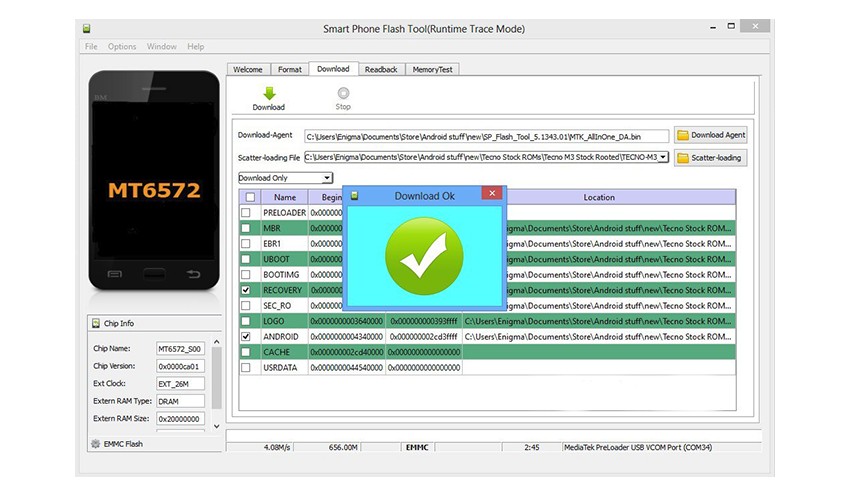This screenshot has height=490, width=846.
Task: Check the PRELOADER checkbox
Action: click(x=246, y=213)
